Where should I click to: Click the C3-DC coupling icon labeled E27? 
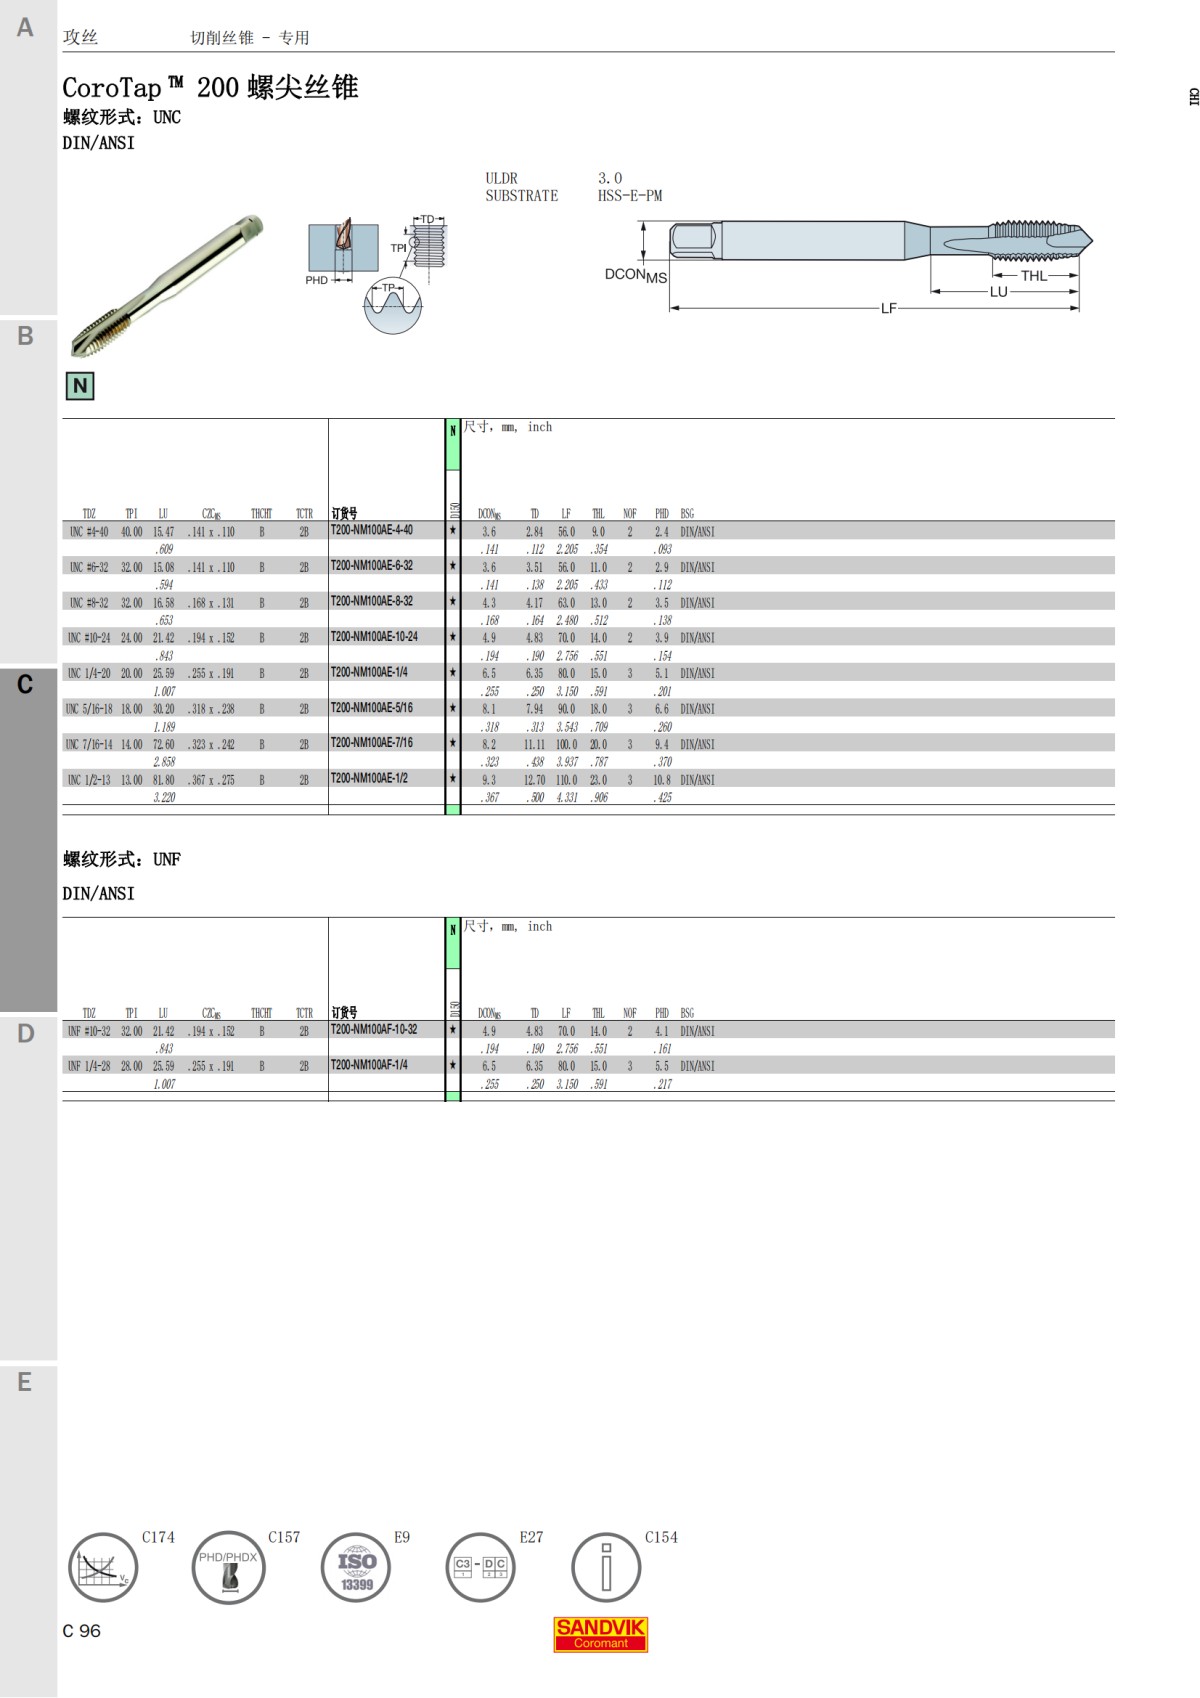click(x=481, y=1567)
